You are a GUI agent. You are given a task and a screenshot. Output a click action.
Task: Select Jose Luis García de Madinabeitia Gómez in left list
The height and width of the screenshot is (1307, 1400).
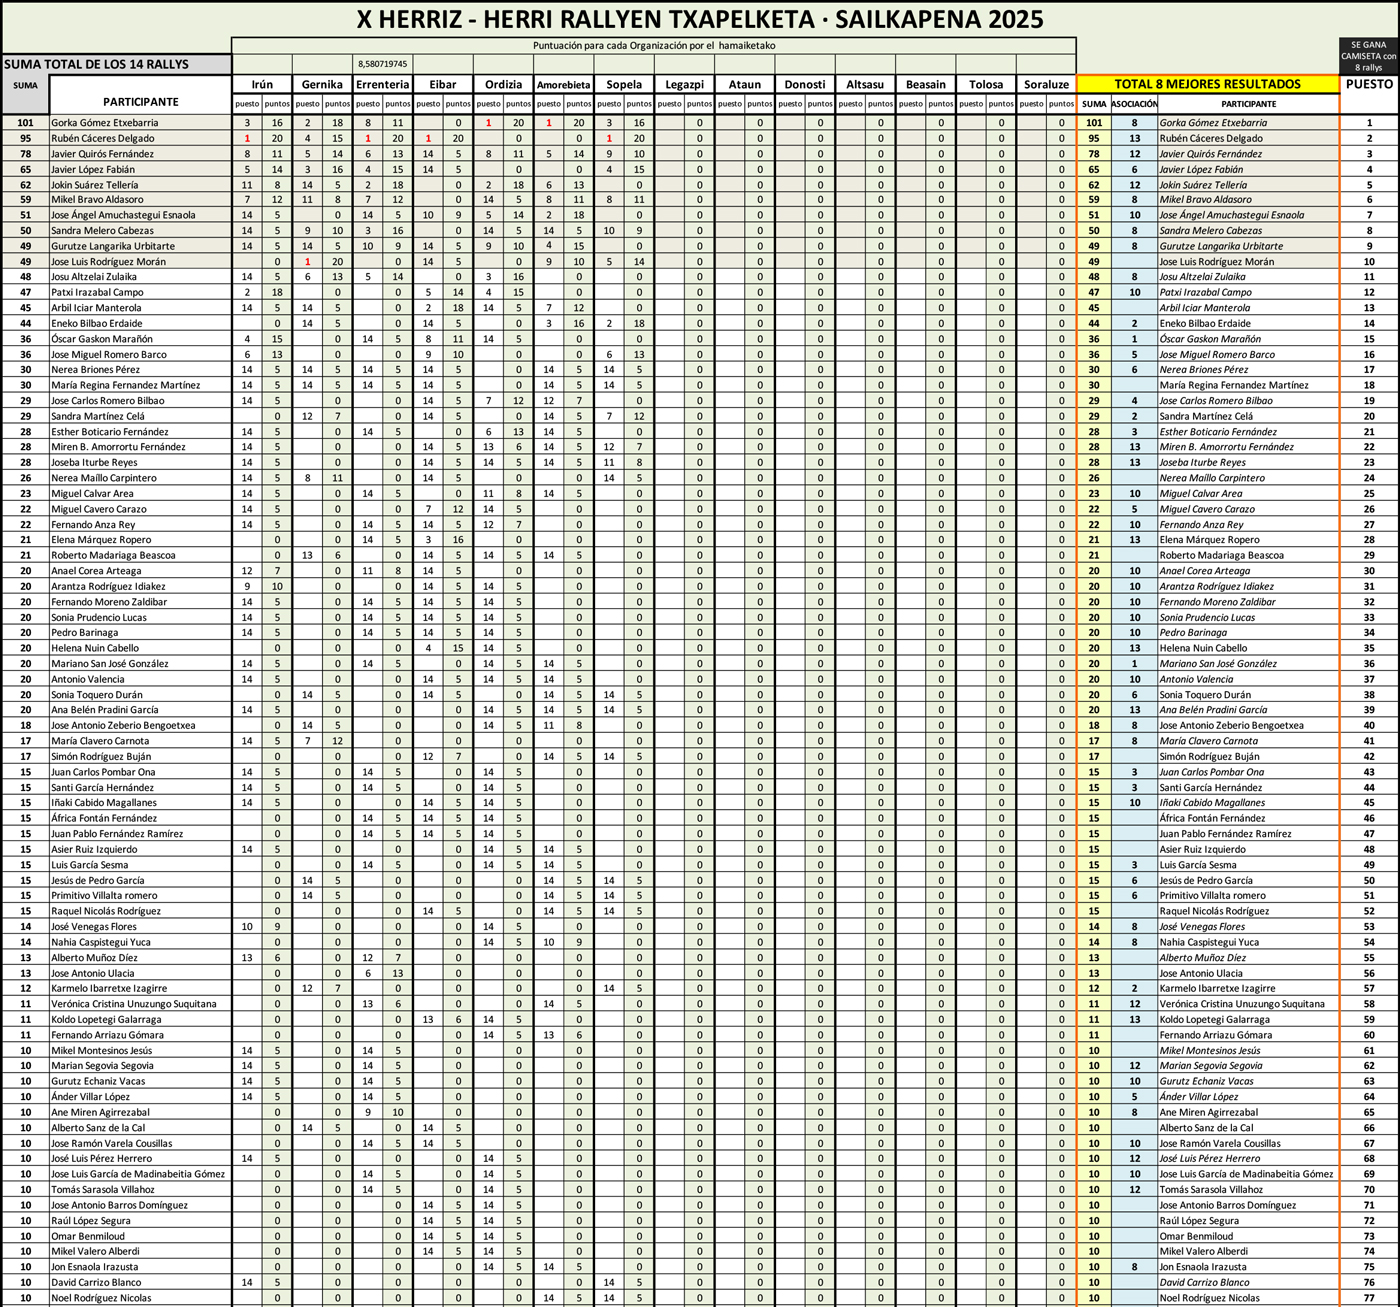pyautogui.click(x=138, y=1174)
